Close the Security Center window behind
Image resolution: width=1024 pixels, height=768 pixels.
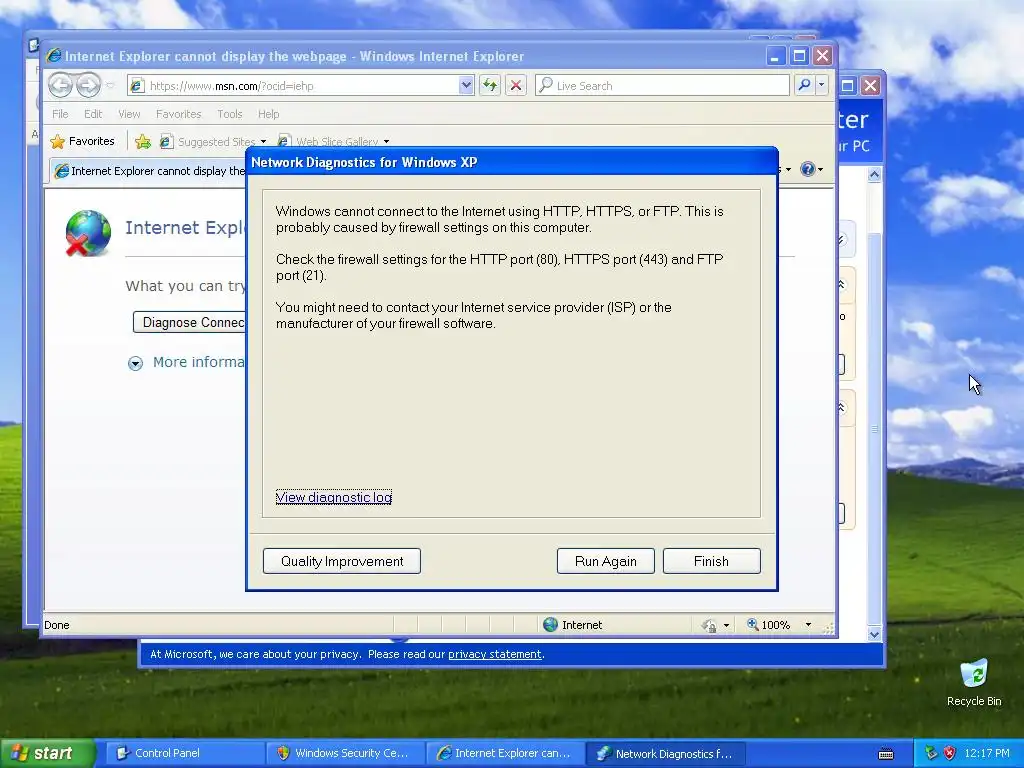(871, 86)
